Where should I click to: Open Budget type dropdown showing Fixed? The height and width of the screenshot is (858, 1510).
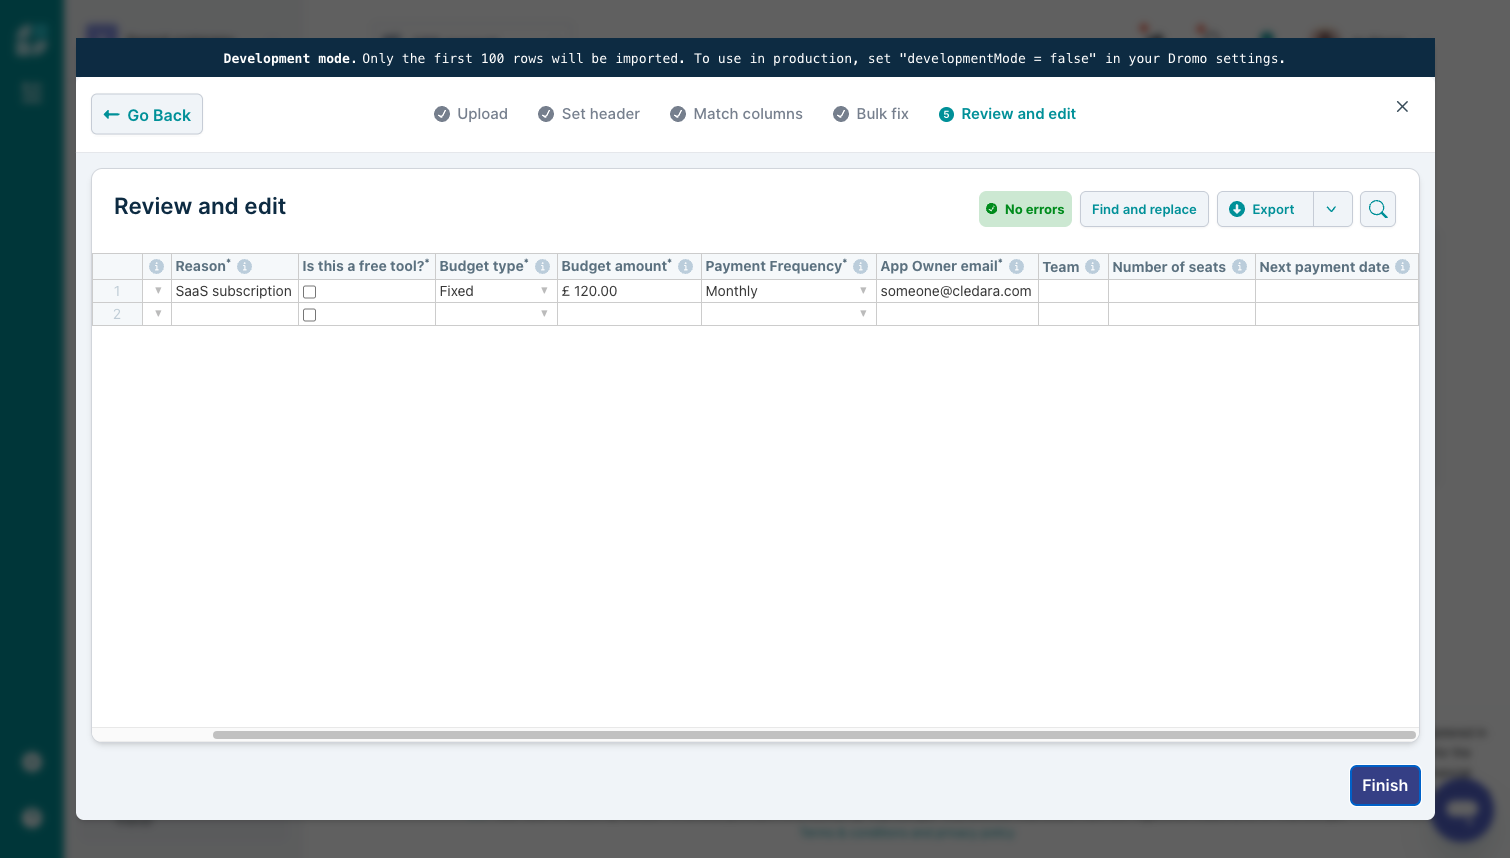coord(544,291)
